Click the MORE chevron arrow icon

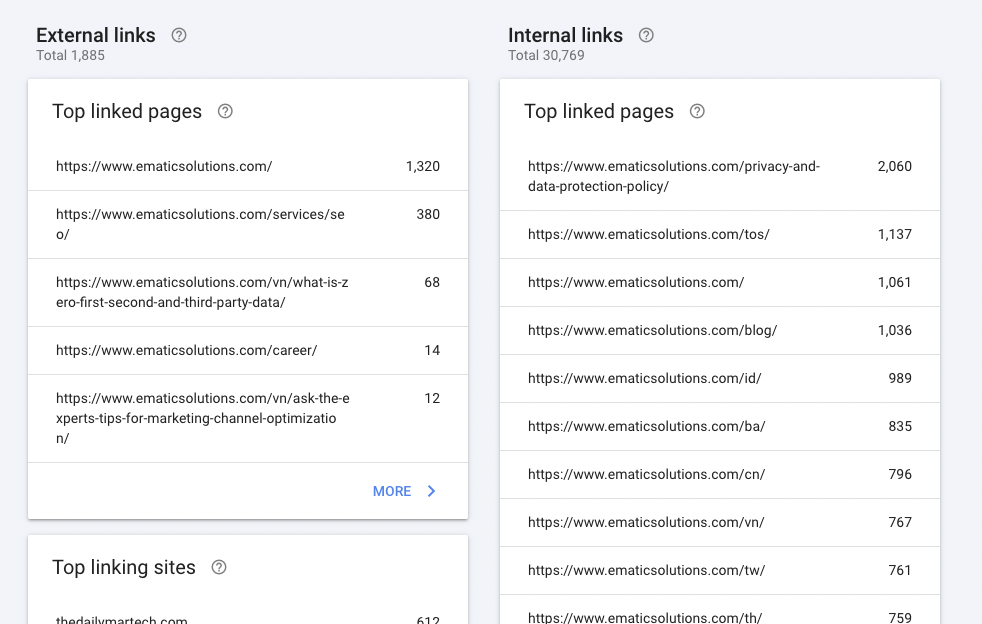pyautogui.click(x=432, y=491)
